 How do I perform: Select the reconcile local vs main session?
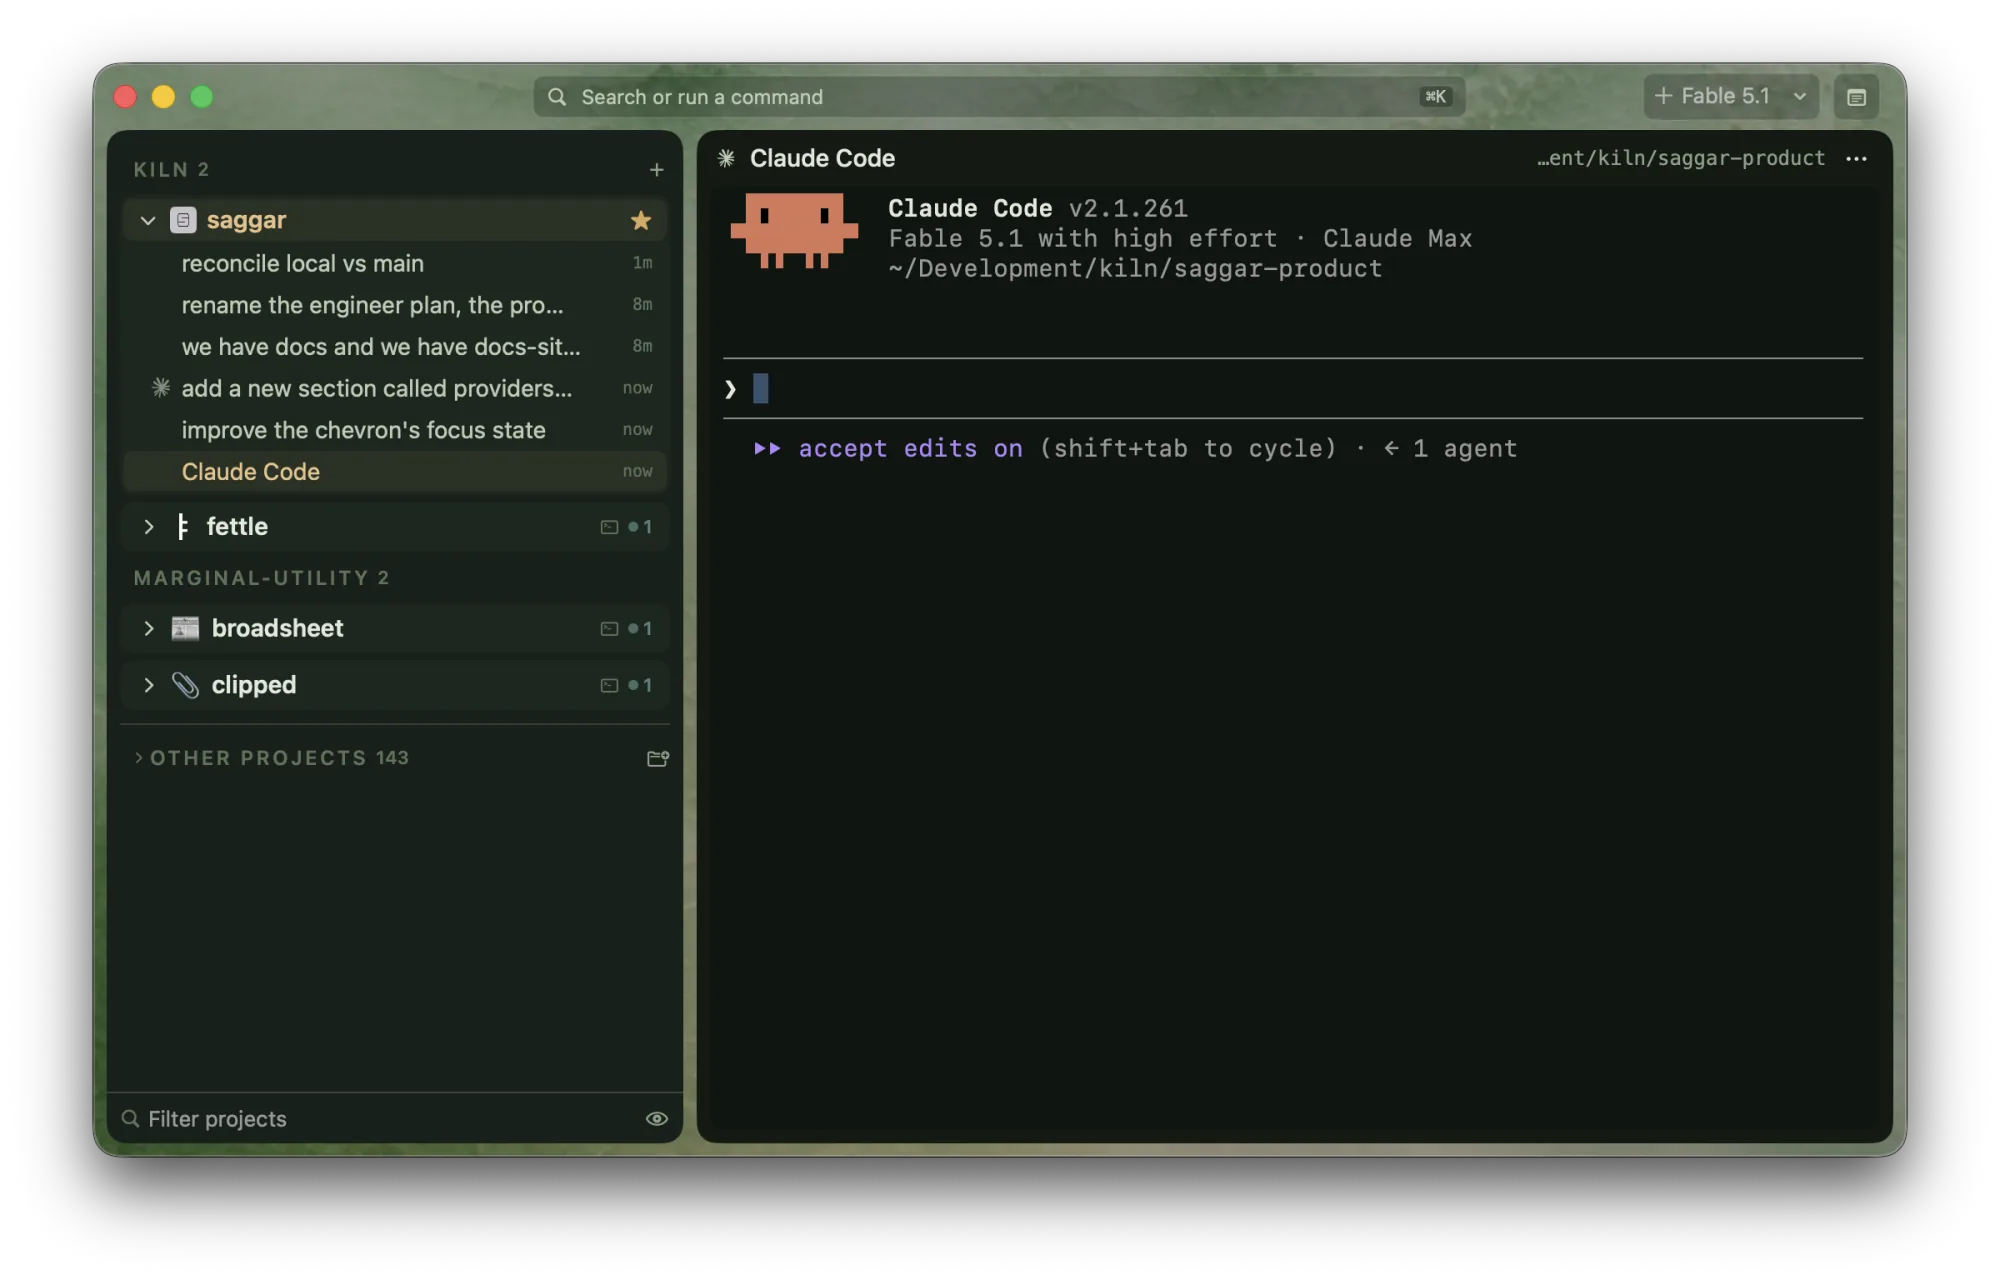click(395, 264)
